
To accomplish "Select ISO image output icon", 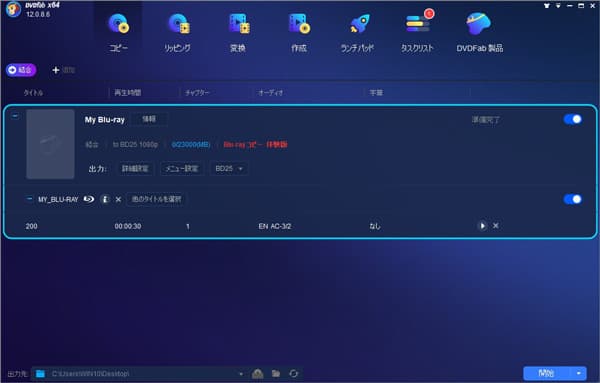I will point(258,374).
